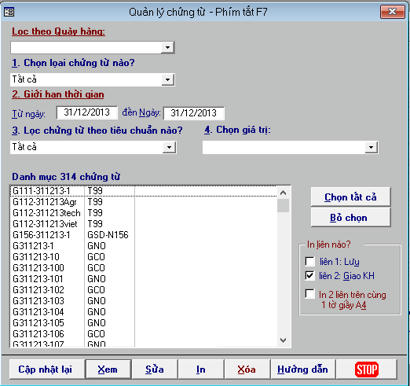The image size is (410, 386).
Task: Select row 'G112-311213Agr'
Action: 144,202
